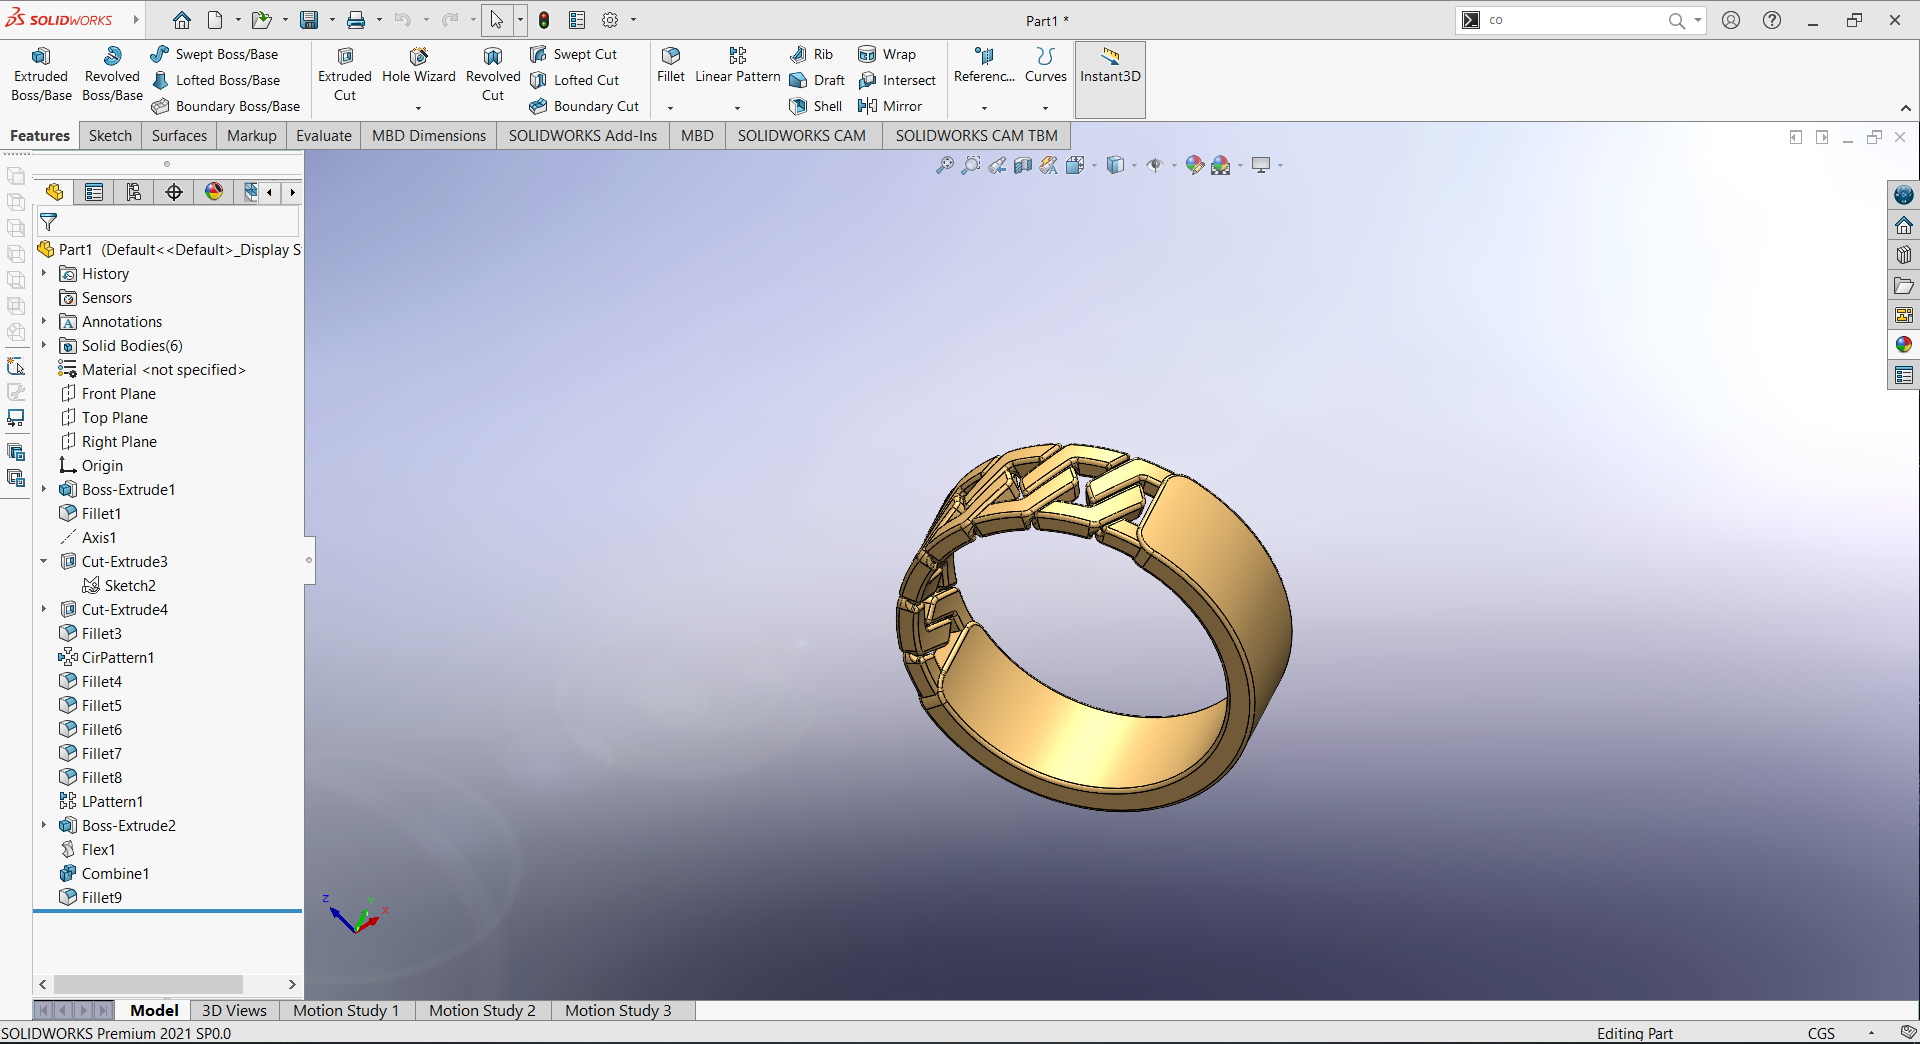Select the Boundary Cut tool
Viewport: 1920px width, 1044px height.
(584, 106)
